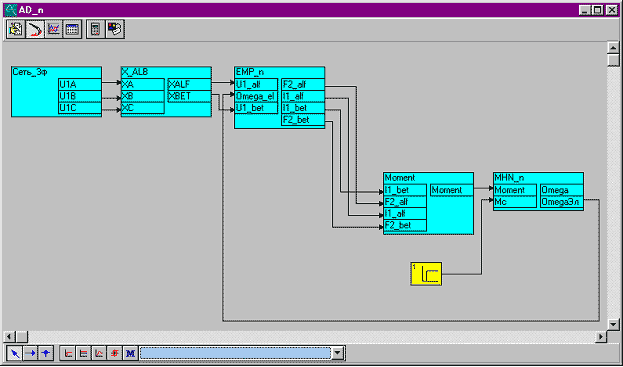Screen dimensions: 623x367
Task: Select the diagonal arrow pointer tool
Action: click(15, 353)
